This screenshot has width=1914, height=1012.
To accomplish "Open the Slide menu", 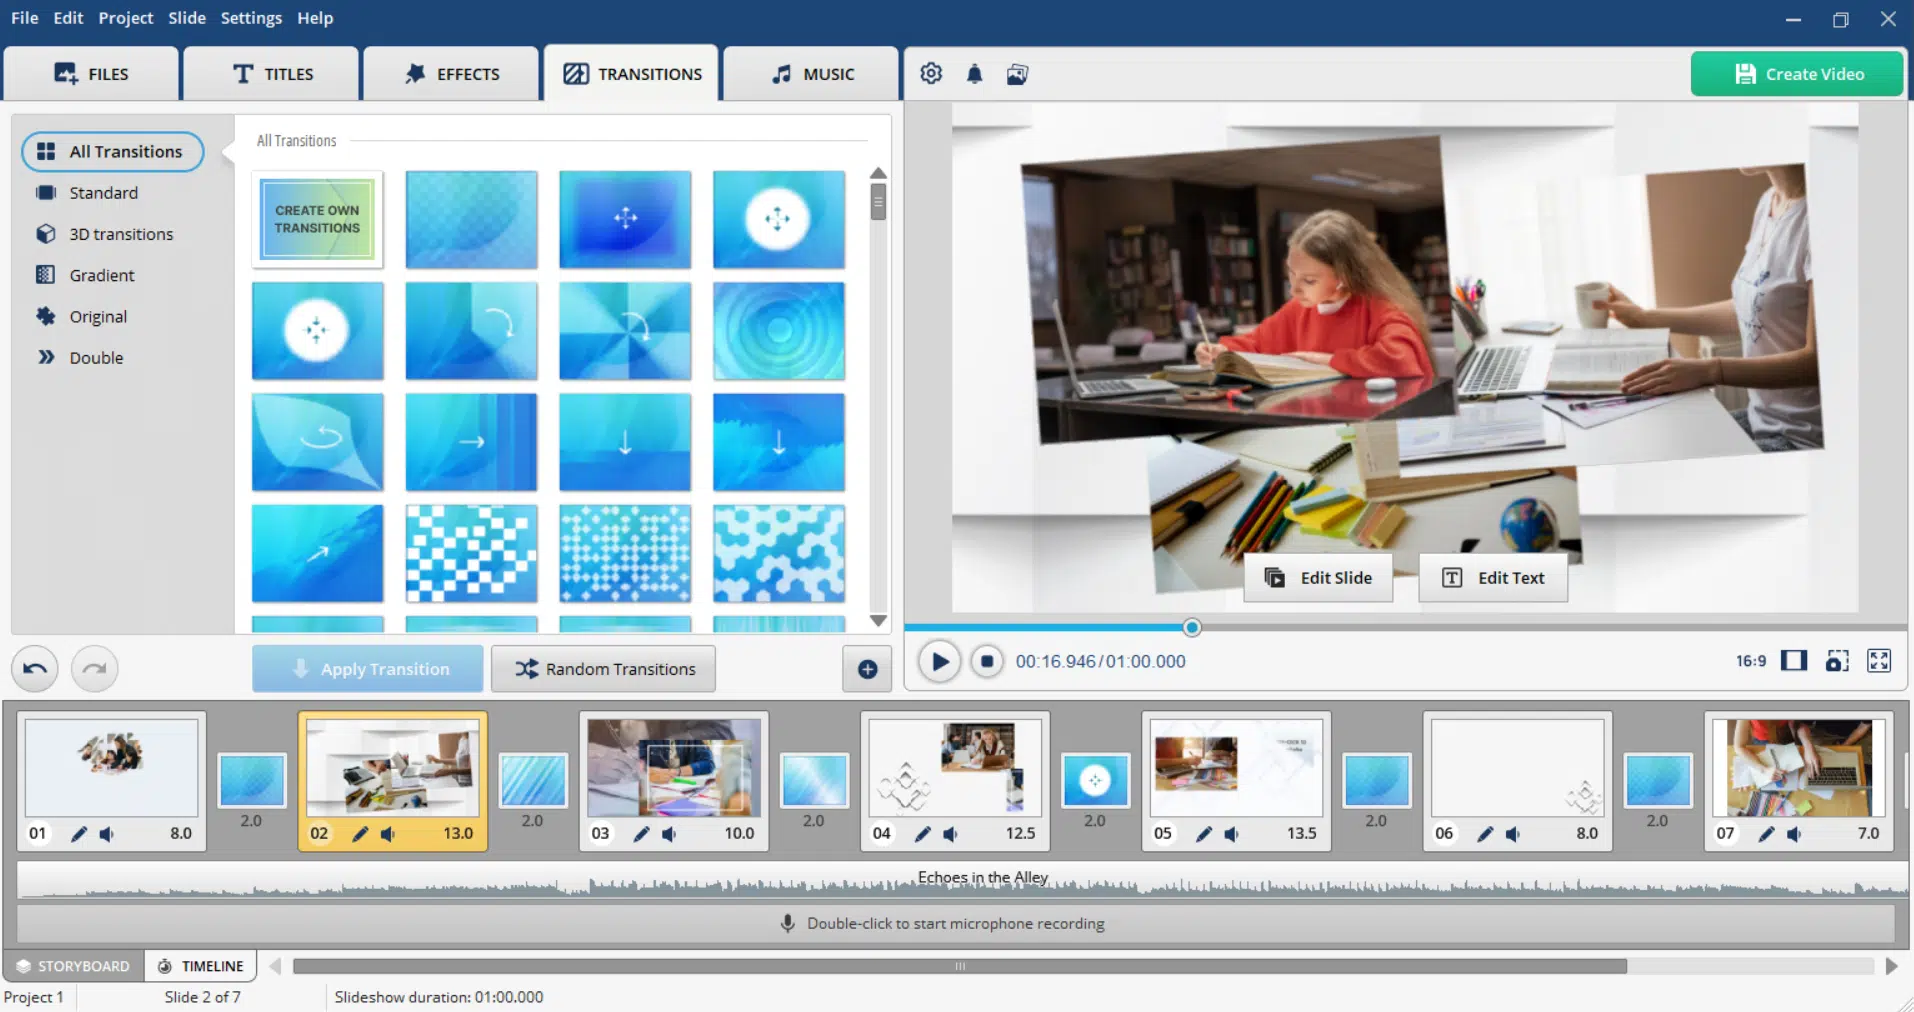I will [186, 18].
